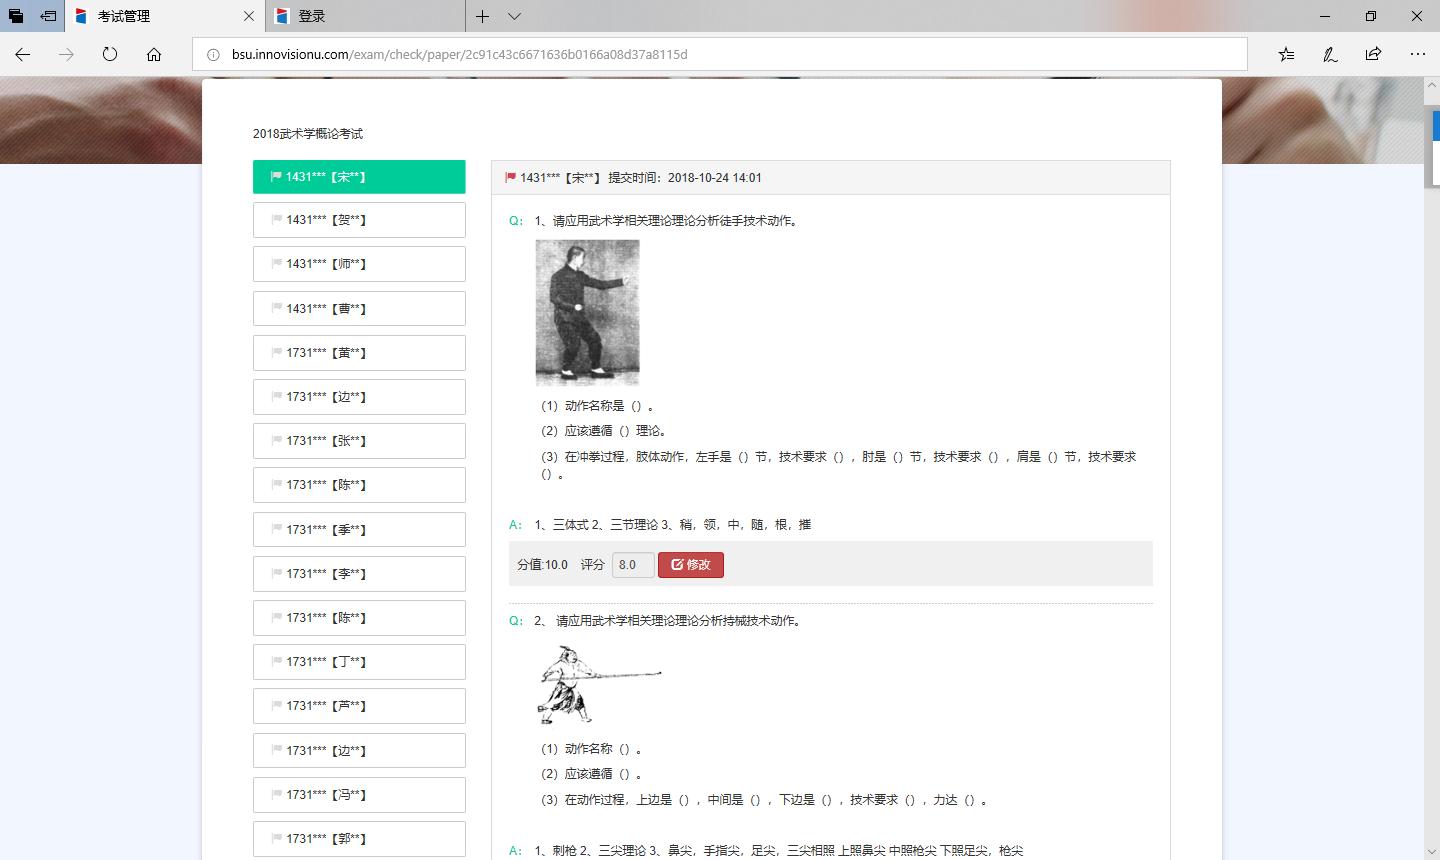The width and height of the screenshot is (1440, 860).
Task: Open paper of 1731*** 【季**】
Action: click(359, 530)
